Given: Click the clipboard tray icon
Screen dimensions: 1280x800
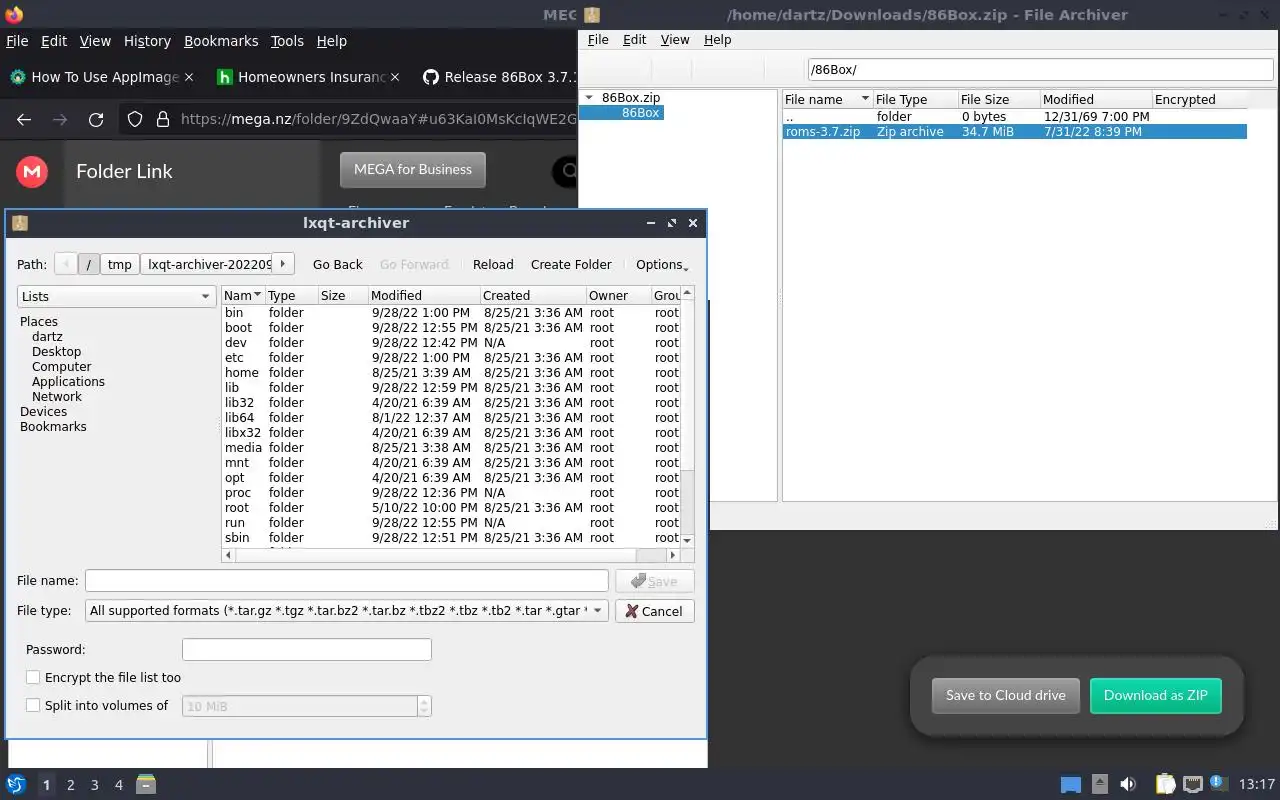Looking at the screenshot, I should [x=1165, y=785].
